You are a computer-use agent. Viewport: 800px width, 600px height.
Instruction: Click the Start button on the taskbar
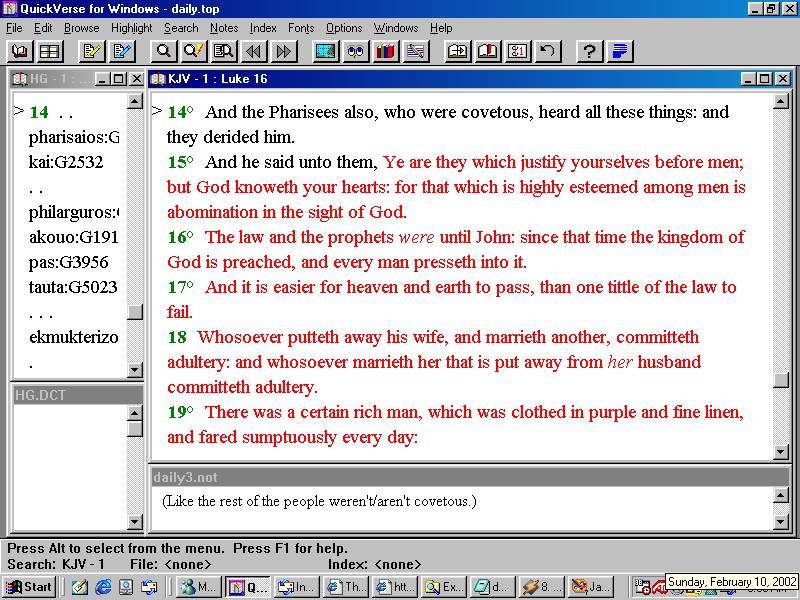pos(30,587)
